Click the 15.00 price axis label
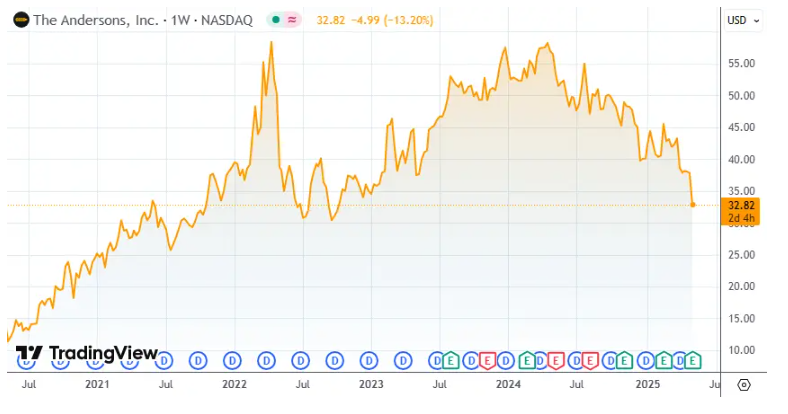 [741, 319]
